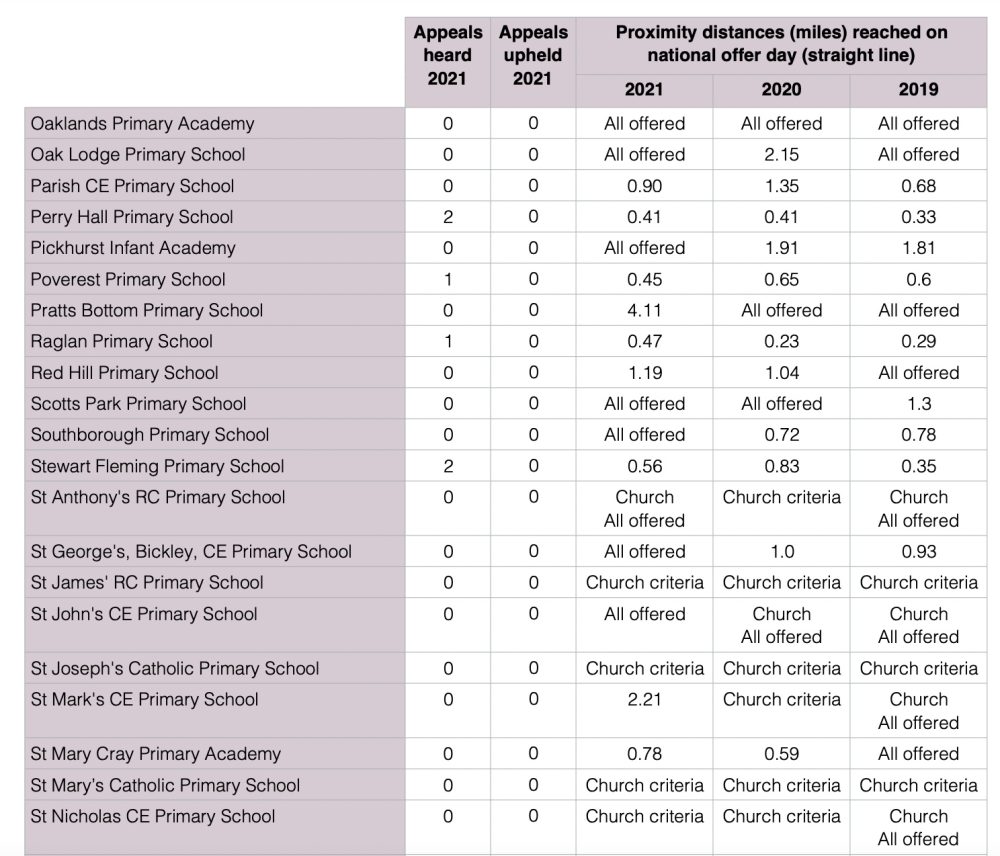
Task: Click the Raglan Primary School row label
Action: click(x=121, y=341)
